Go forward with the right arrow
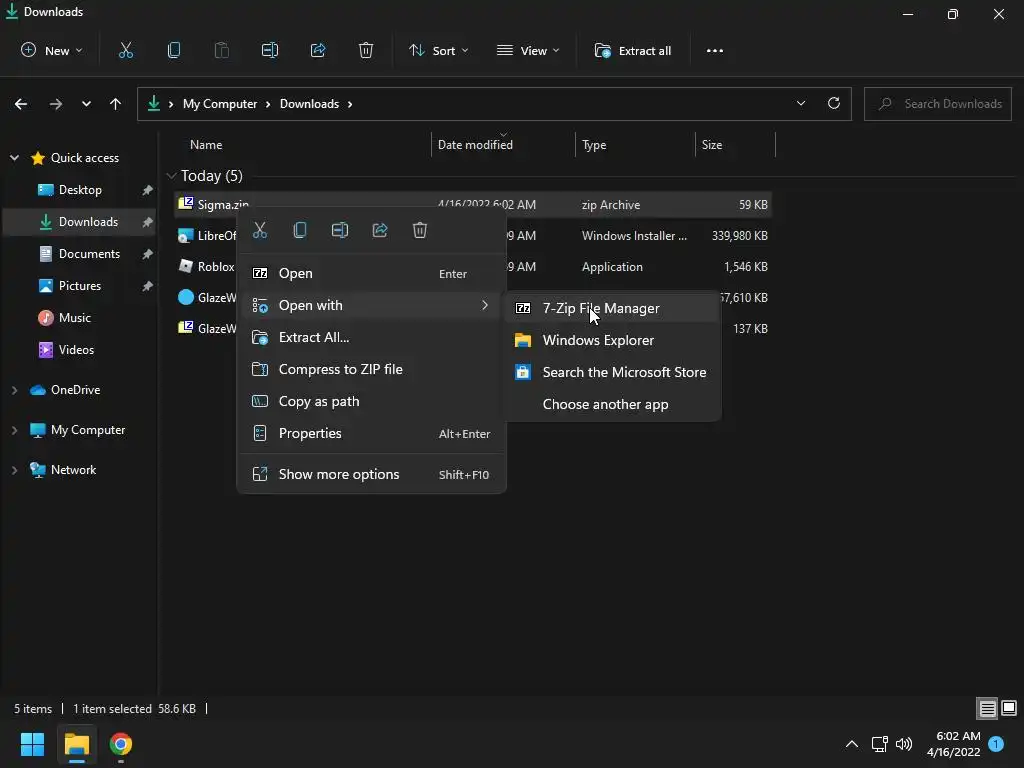Screen dimensions: 1024x768 56,104
